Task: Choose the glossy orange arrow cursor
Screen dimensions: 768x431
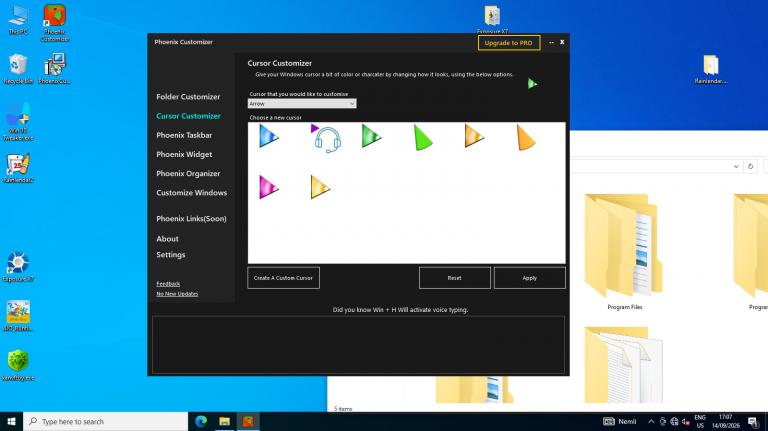Action: pos(474,136)
